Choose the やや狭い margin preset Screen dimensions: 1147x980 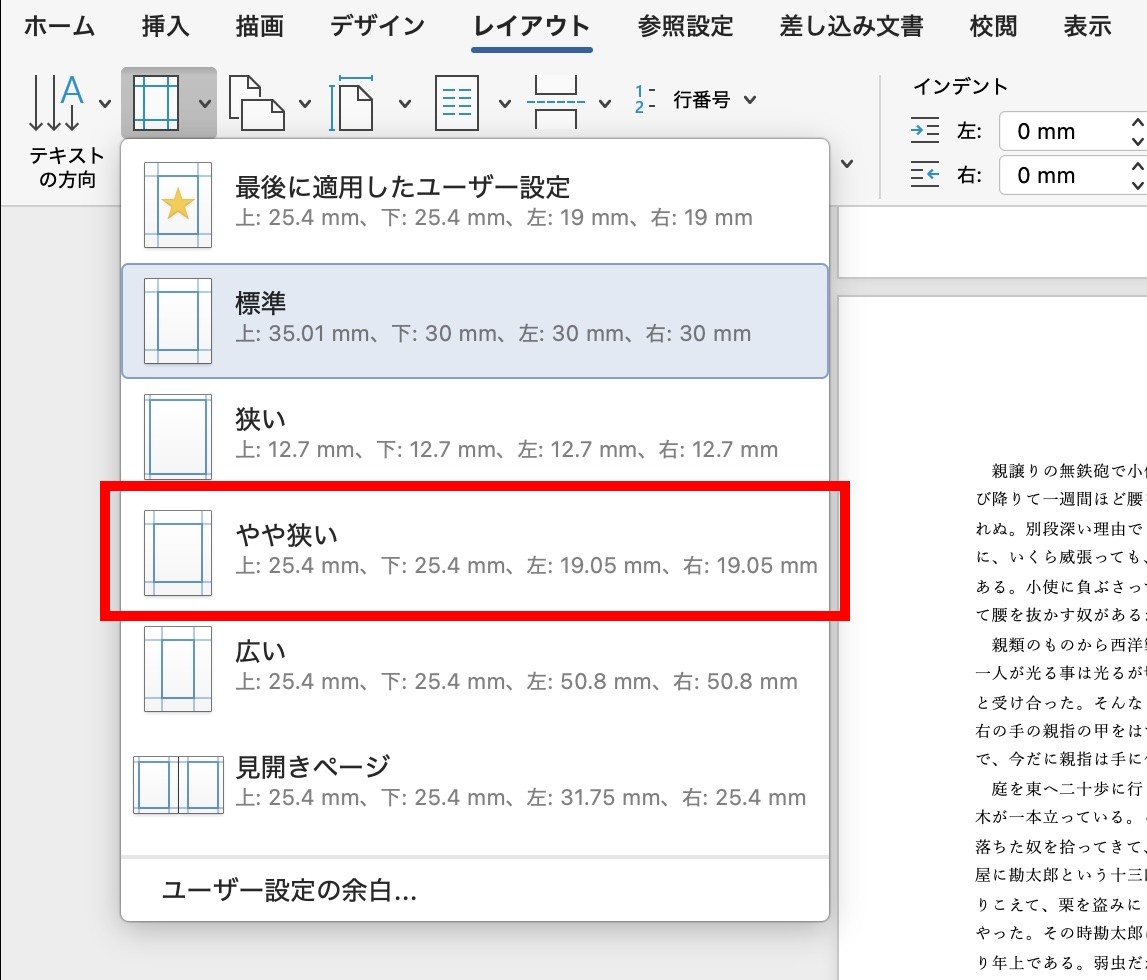point(475,552)
